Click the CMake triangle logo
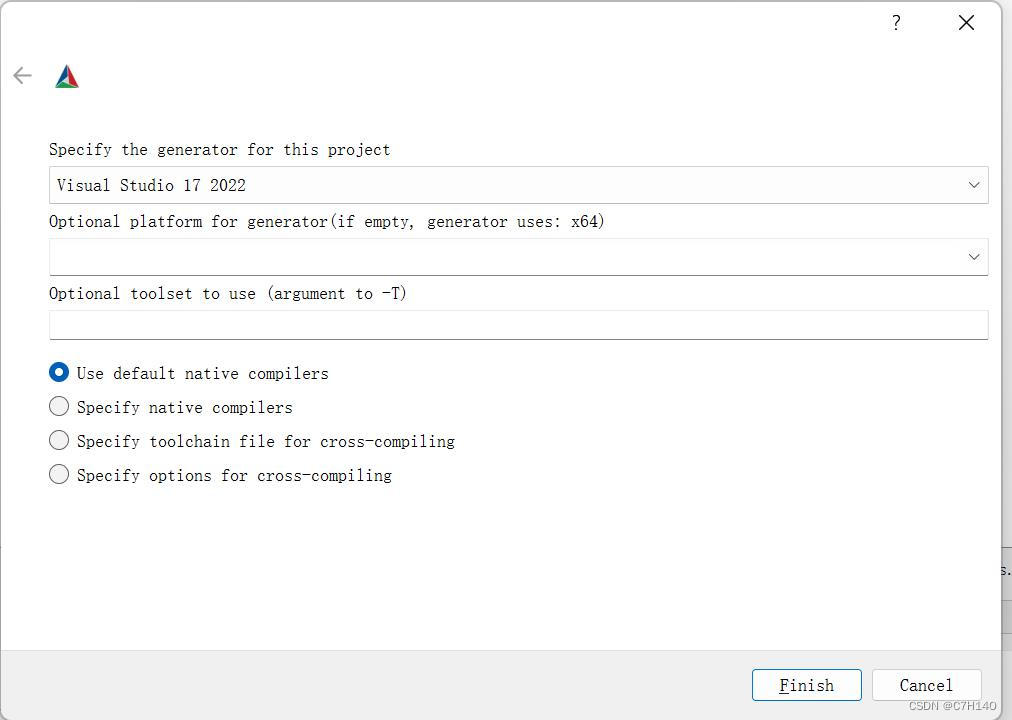The width and height of the screenshot is (1012, 720). (x=66, y=75)
